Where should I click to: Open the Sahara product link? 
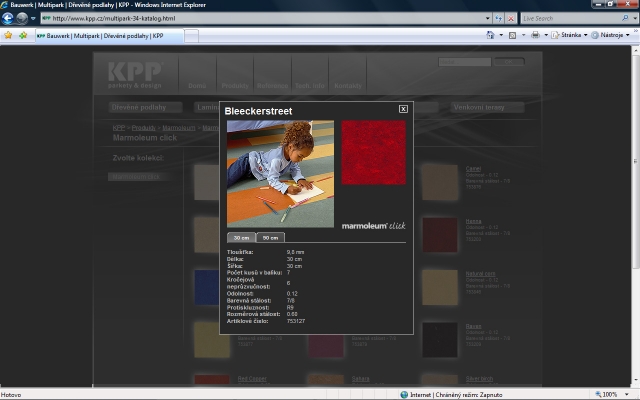click(x=360, y=379)
